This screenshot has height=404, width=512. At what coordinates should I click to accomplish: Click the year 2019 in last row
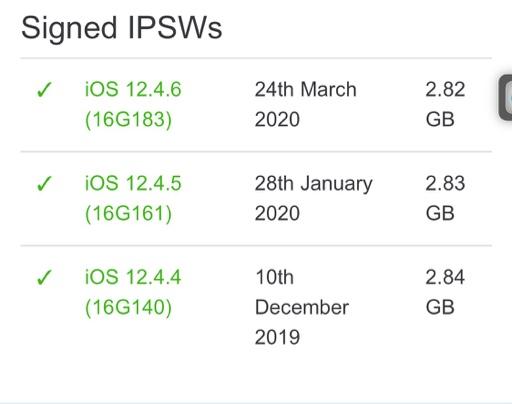(277, 337)
